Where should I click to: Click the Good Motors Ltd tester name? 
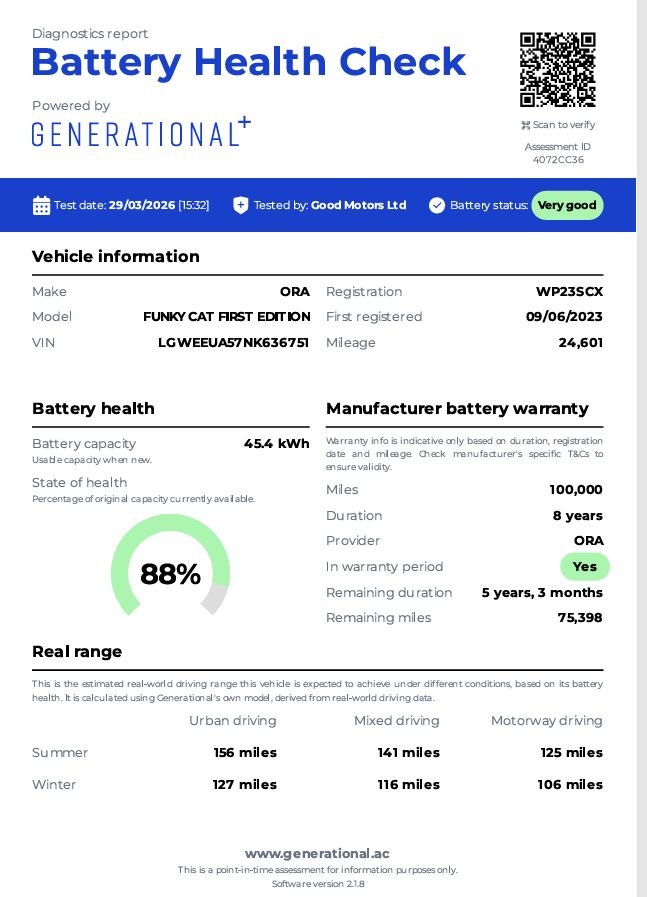[359, 205]
